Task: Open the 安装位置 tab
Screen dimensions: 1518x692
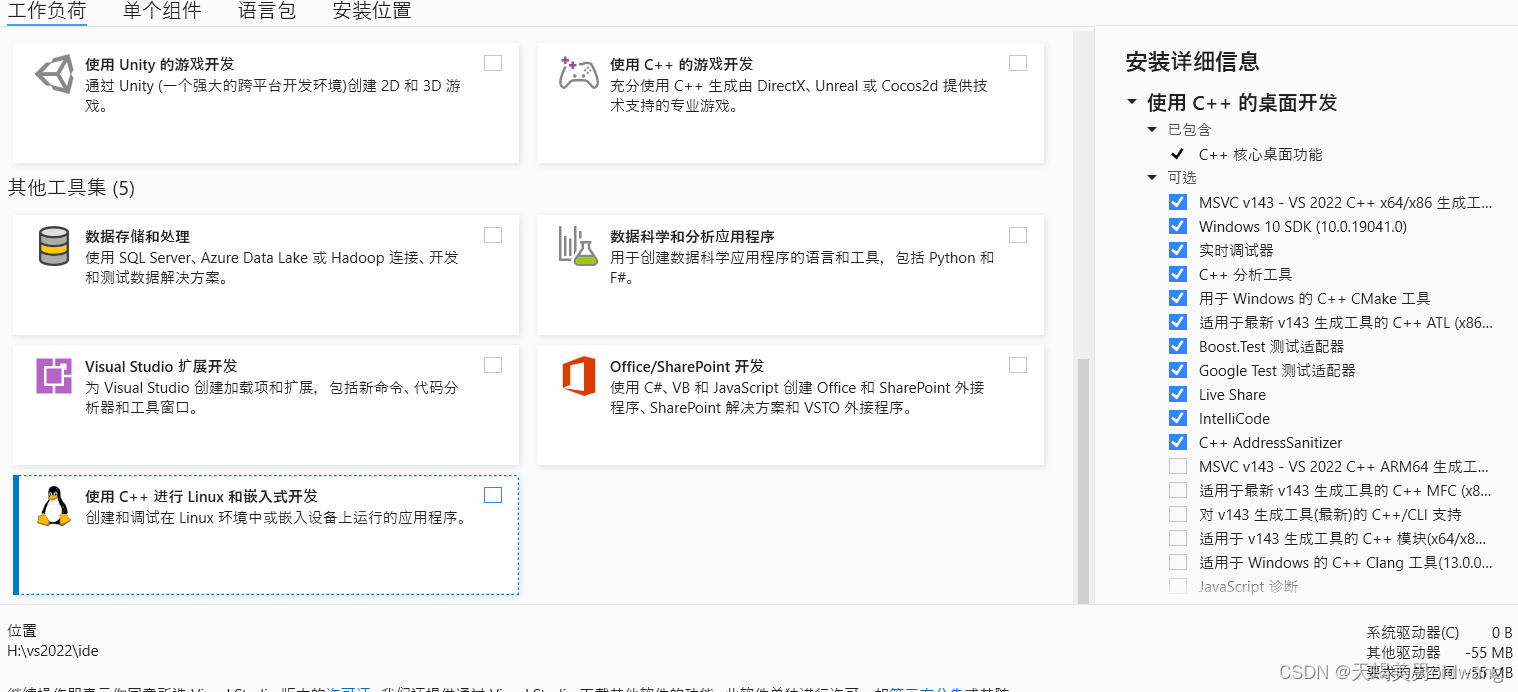Action: (x=372, y=11)
